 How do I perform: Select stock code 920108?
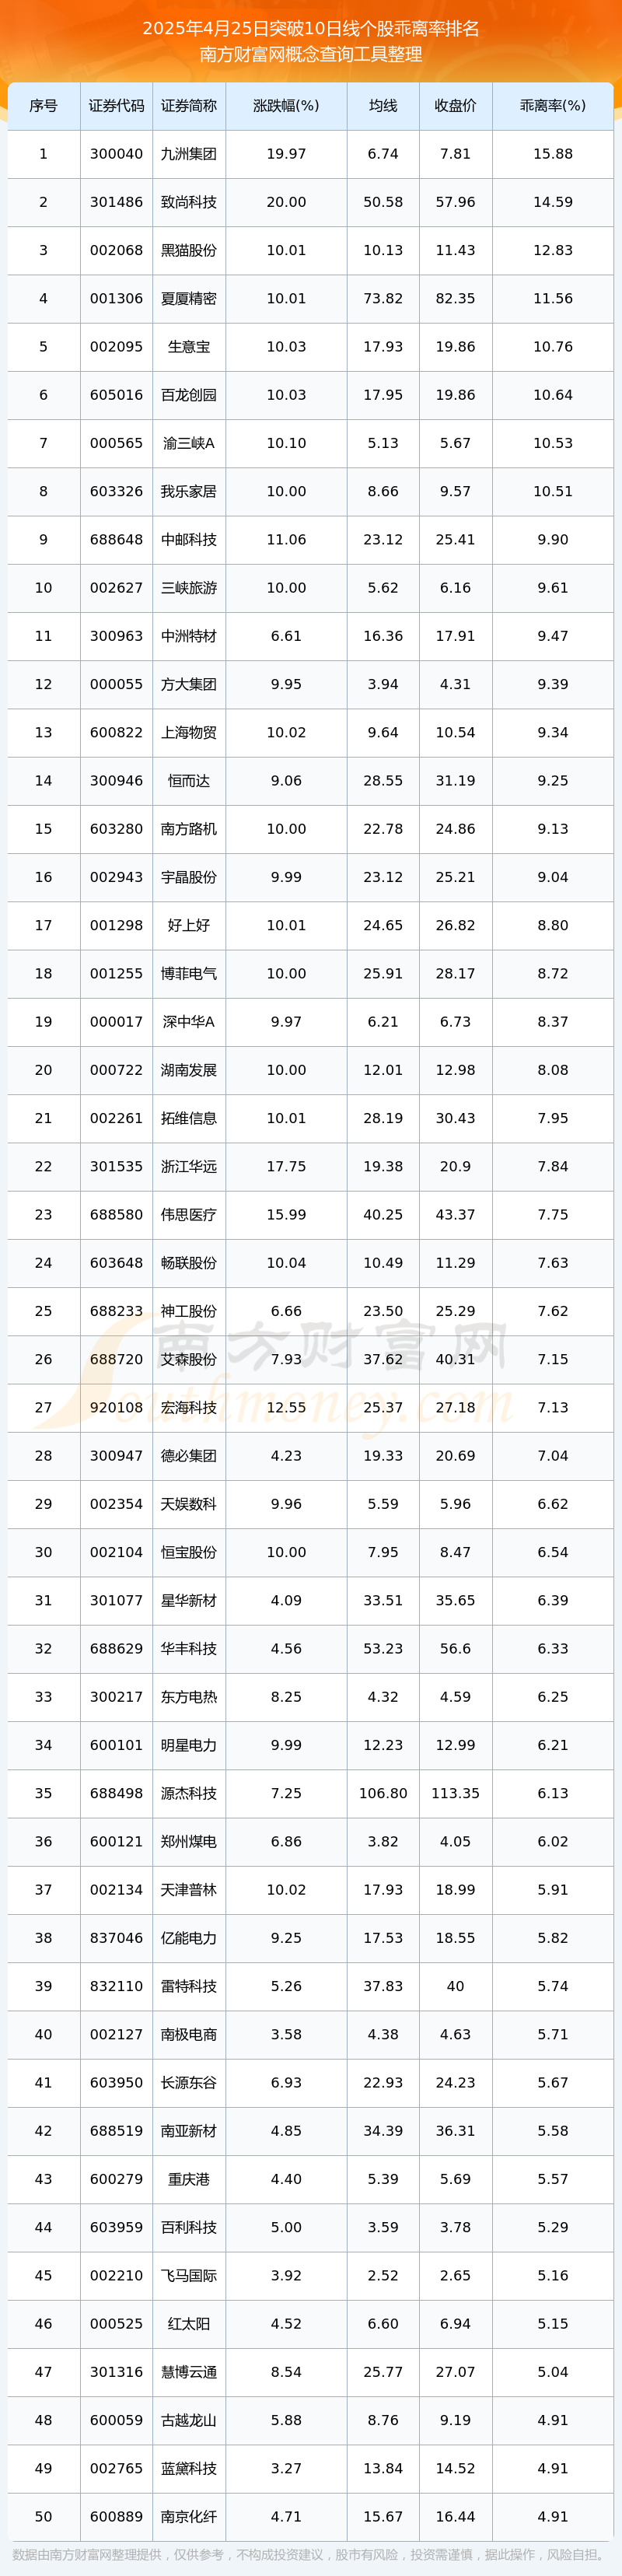coord(116,1407)
